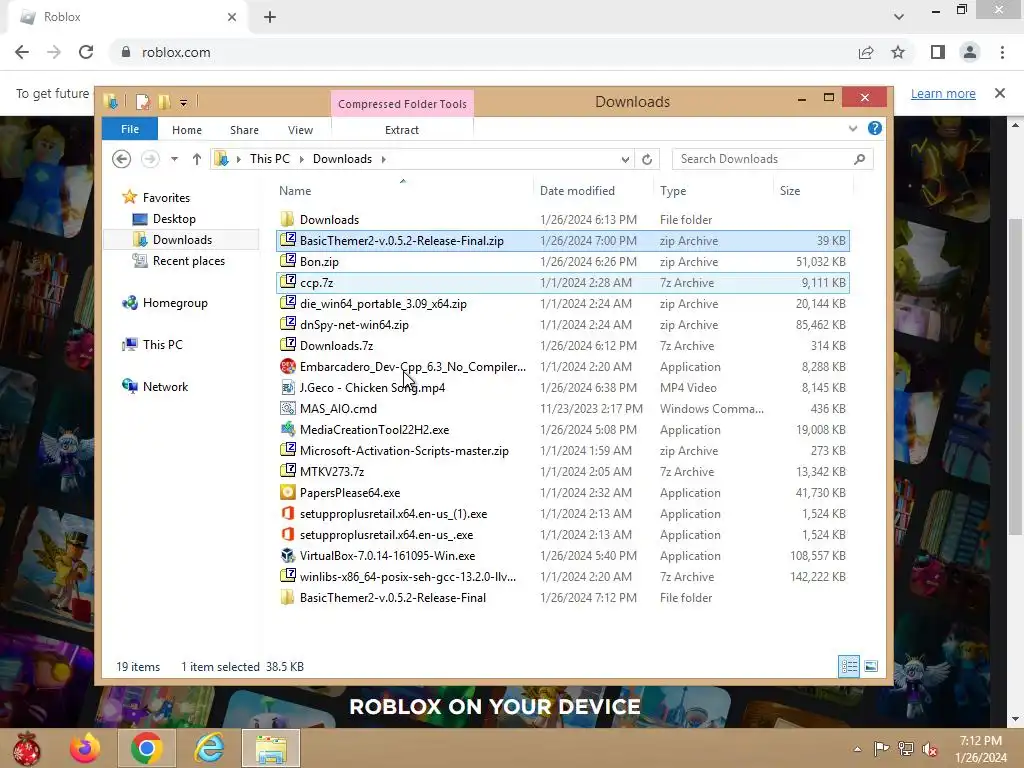Screen dimensions: 1024x768
Task: Go up one folder level
Action: 197,159
